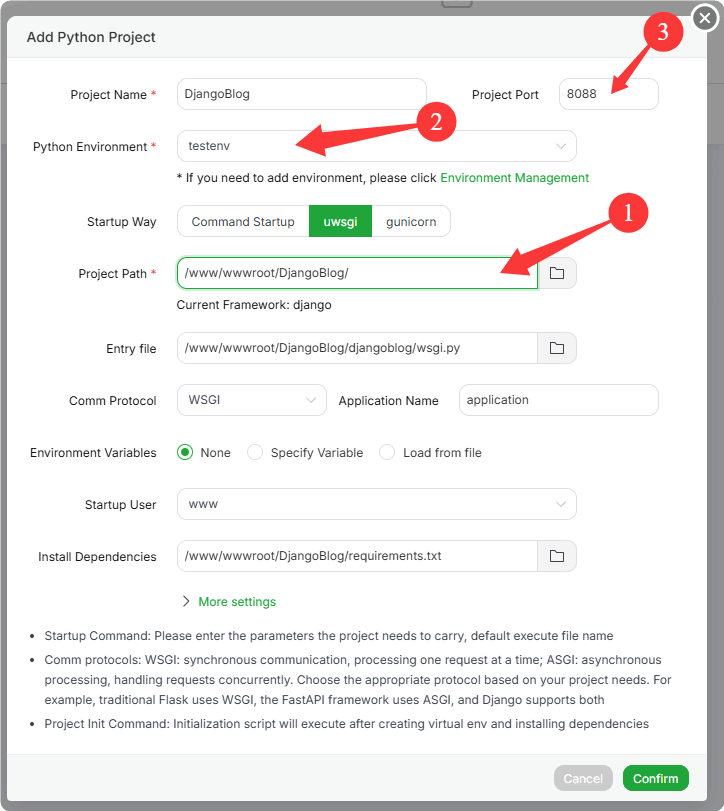Open the Startup User dropdown
The height and width of the screenshot is (811, 724).
[376, 504]
